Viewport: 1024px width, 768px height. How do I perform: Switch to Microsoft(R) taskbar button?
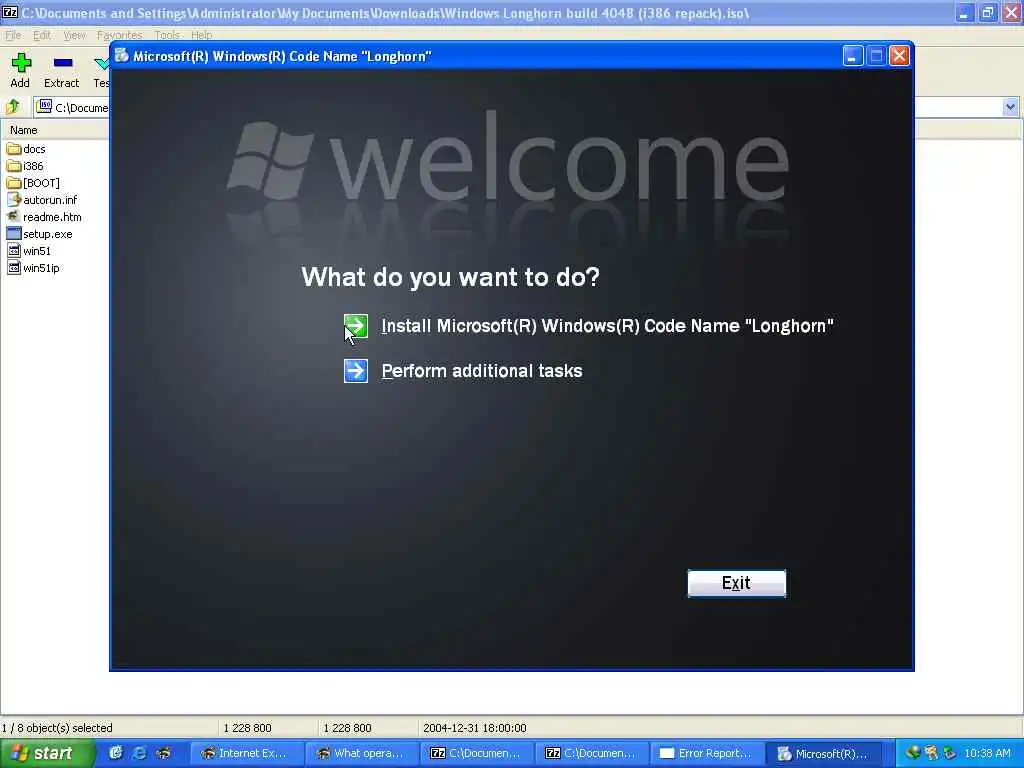tap(824, 754)
